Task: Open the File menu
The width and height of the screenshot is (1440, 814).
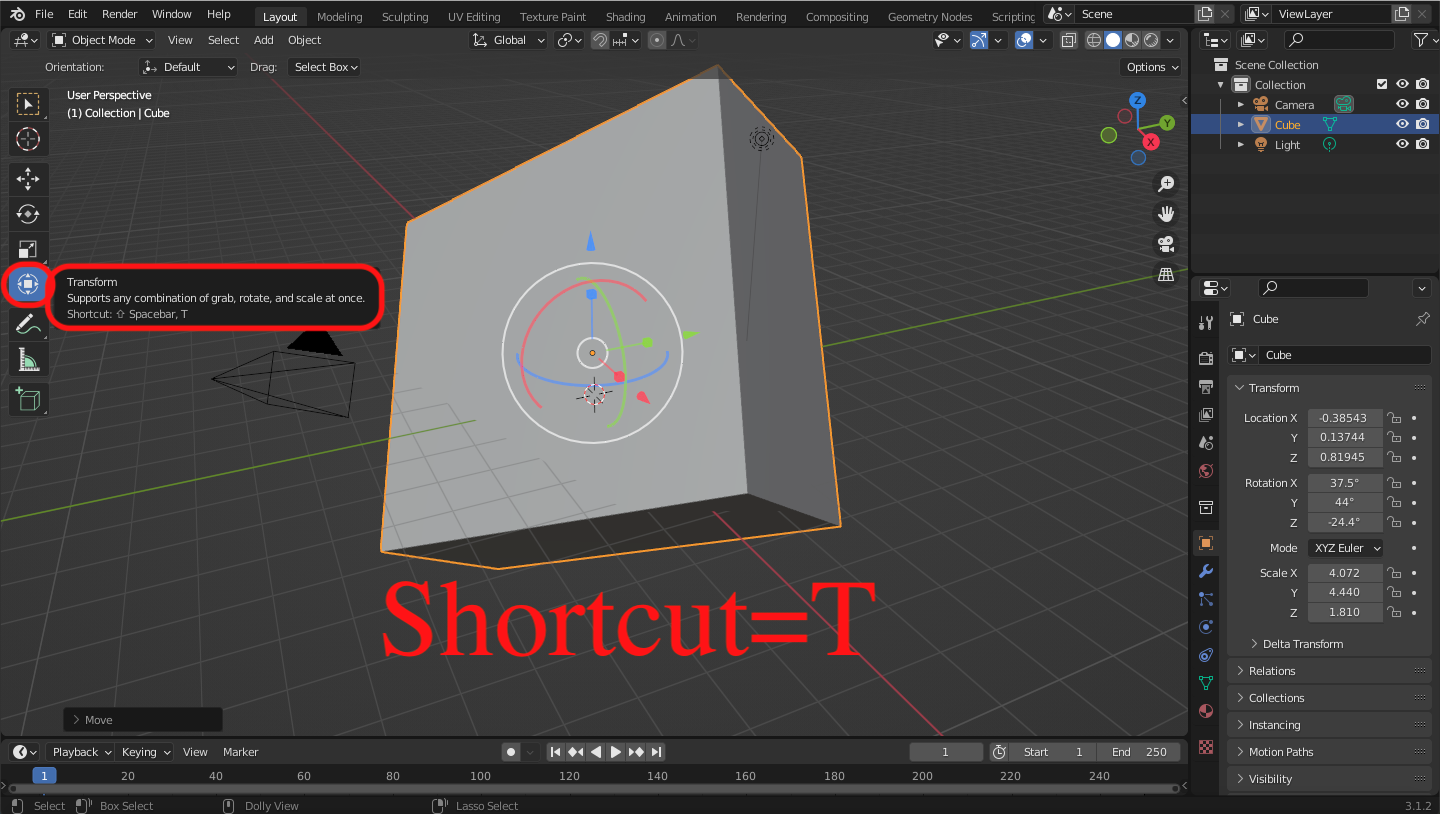Action: [x=44, y=14]
